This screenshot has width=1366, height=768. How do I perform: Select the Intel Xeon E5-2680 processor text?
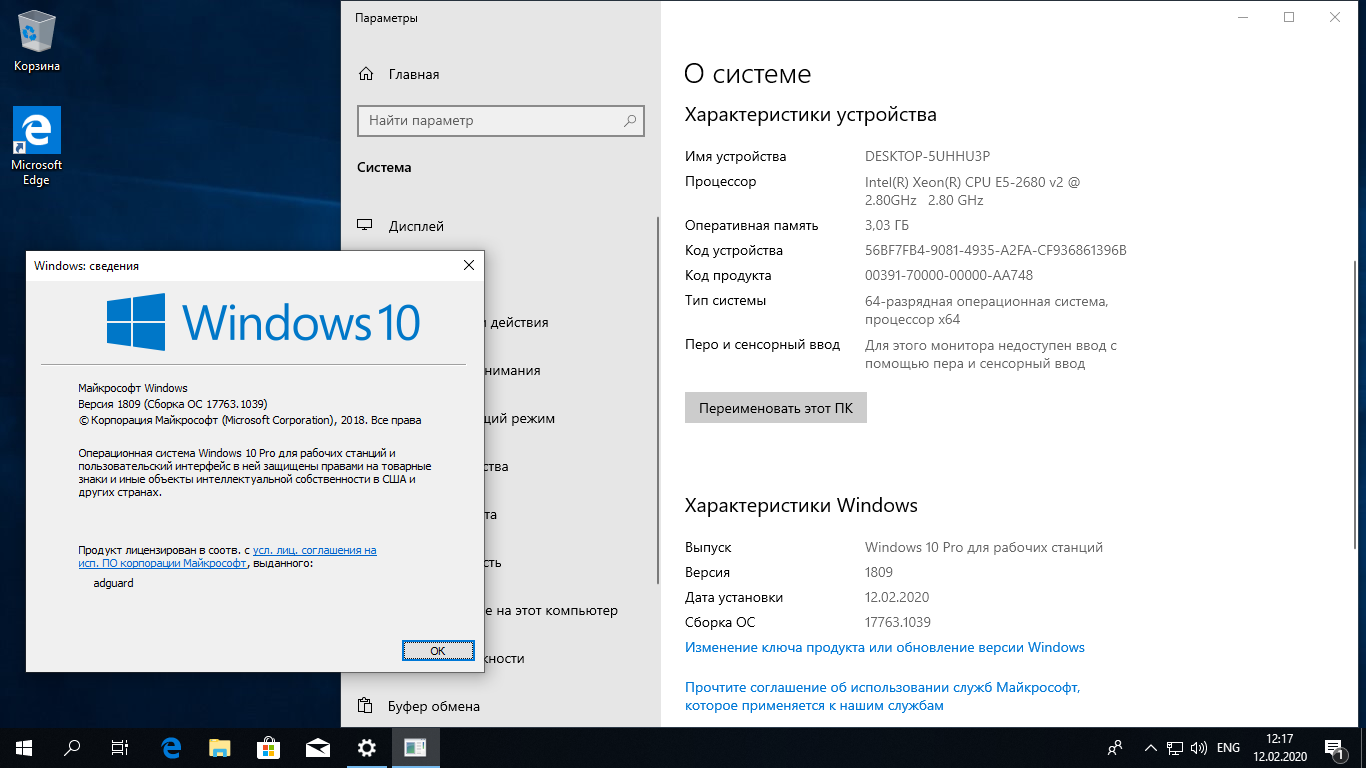point(972,191)
